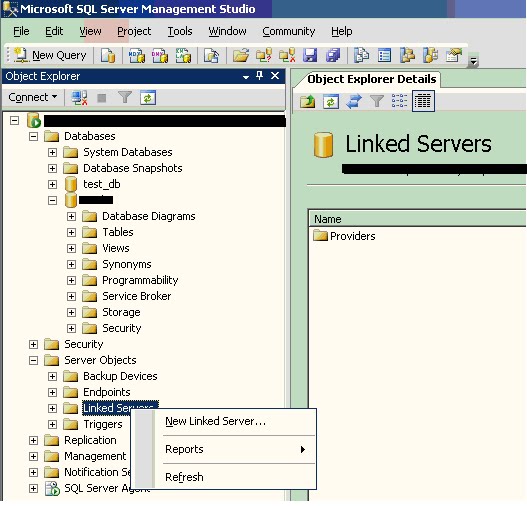Open the Registered Servers toolbar icon
Screen dimensions: 527x506
point(361,55)
